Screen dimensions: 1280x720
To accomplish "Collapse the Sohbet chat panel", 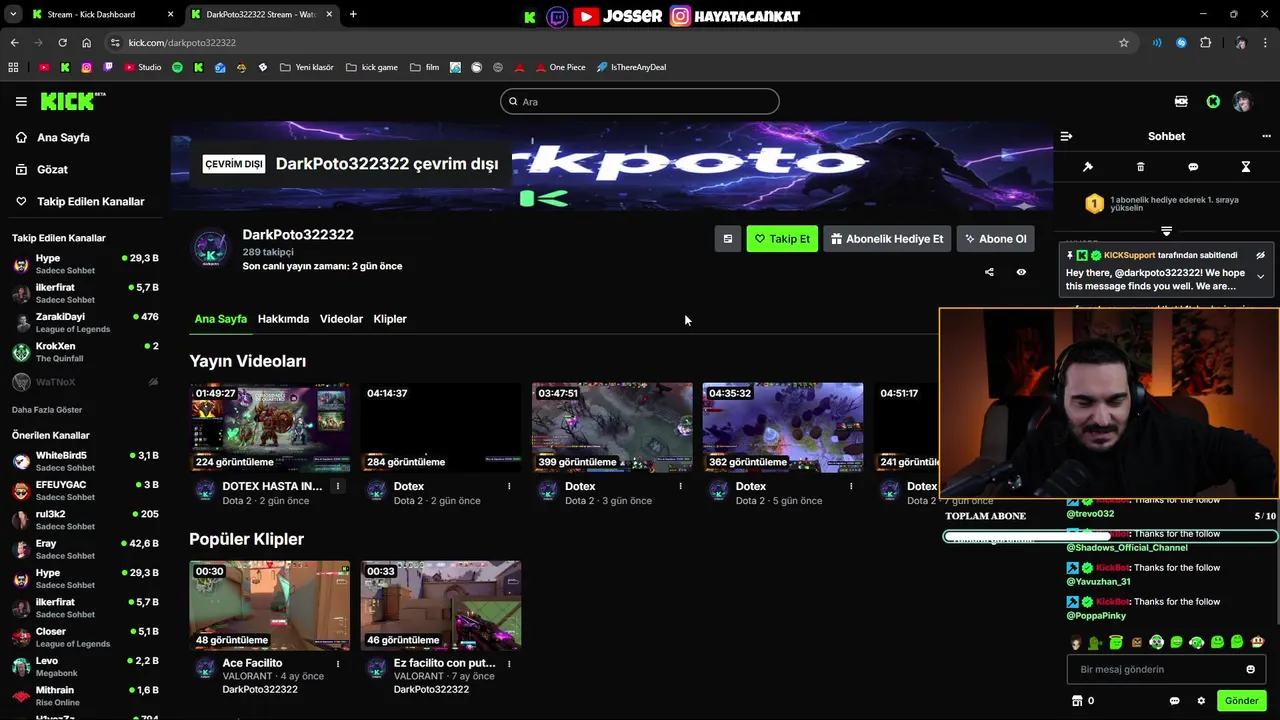I will tap(1066, 136).
